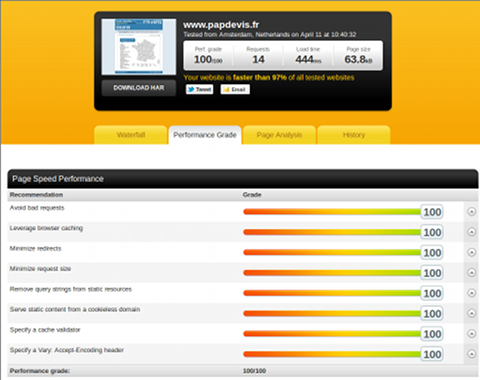Click the Page size 63.8kB value
The image size is (480, 380).
coord(358,59)
